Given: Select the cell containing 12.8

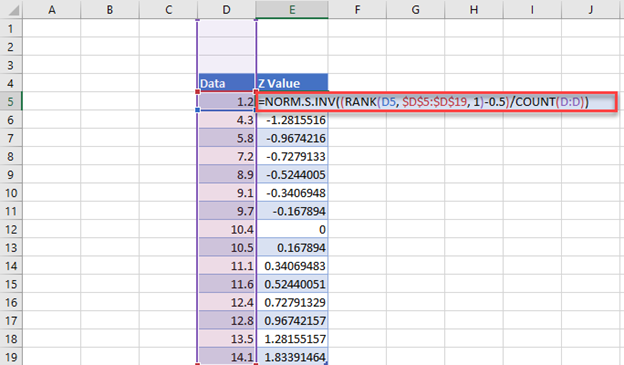Looking at the screenshot, I should click(x=226, y=321).
